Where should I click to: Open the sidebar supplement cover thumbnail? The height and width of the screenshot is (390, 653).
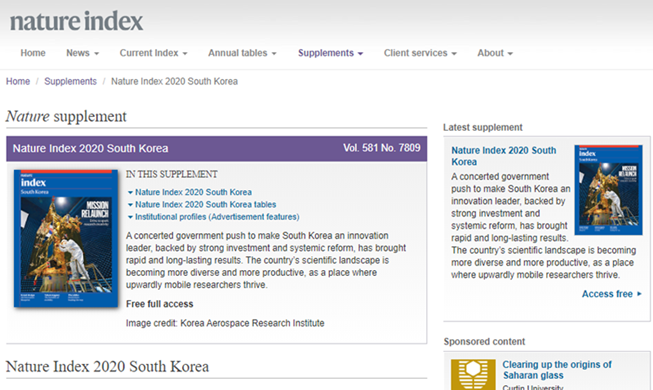[608, 190]
